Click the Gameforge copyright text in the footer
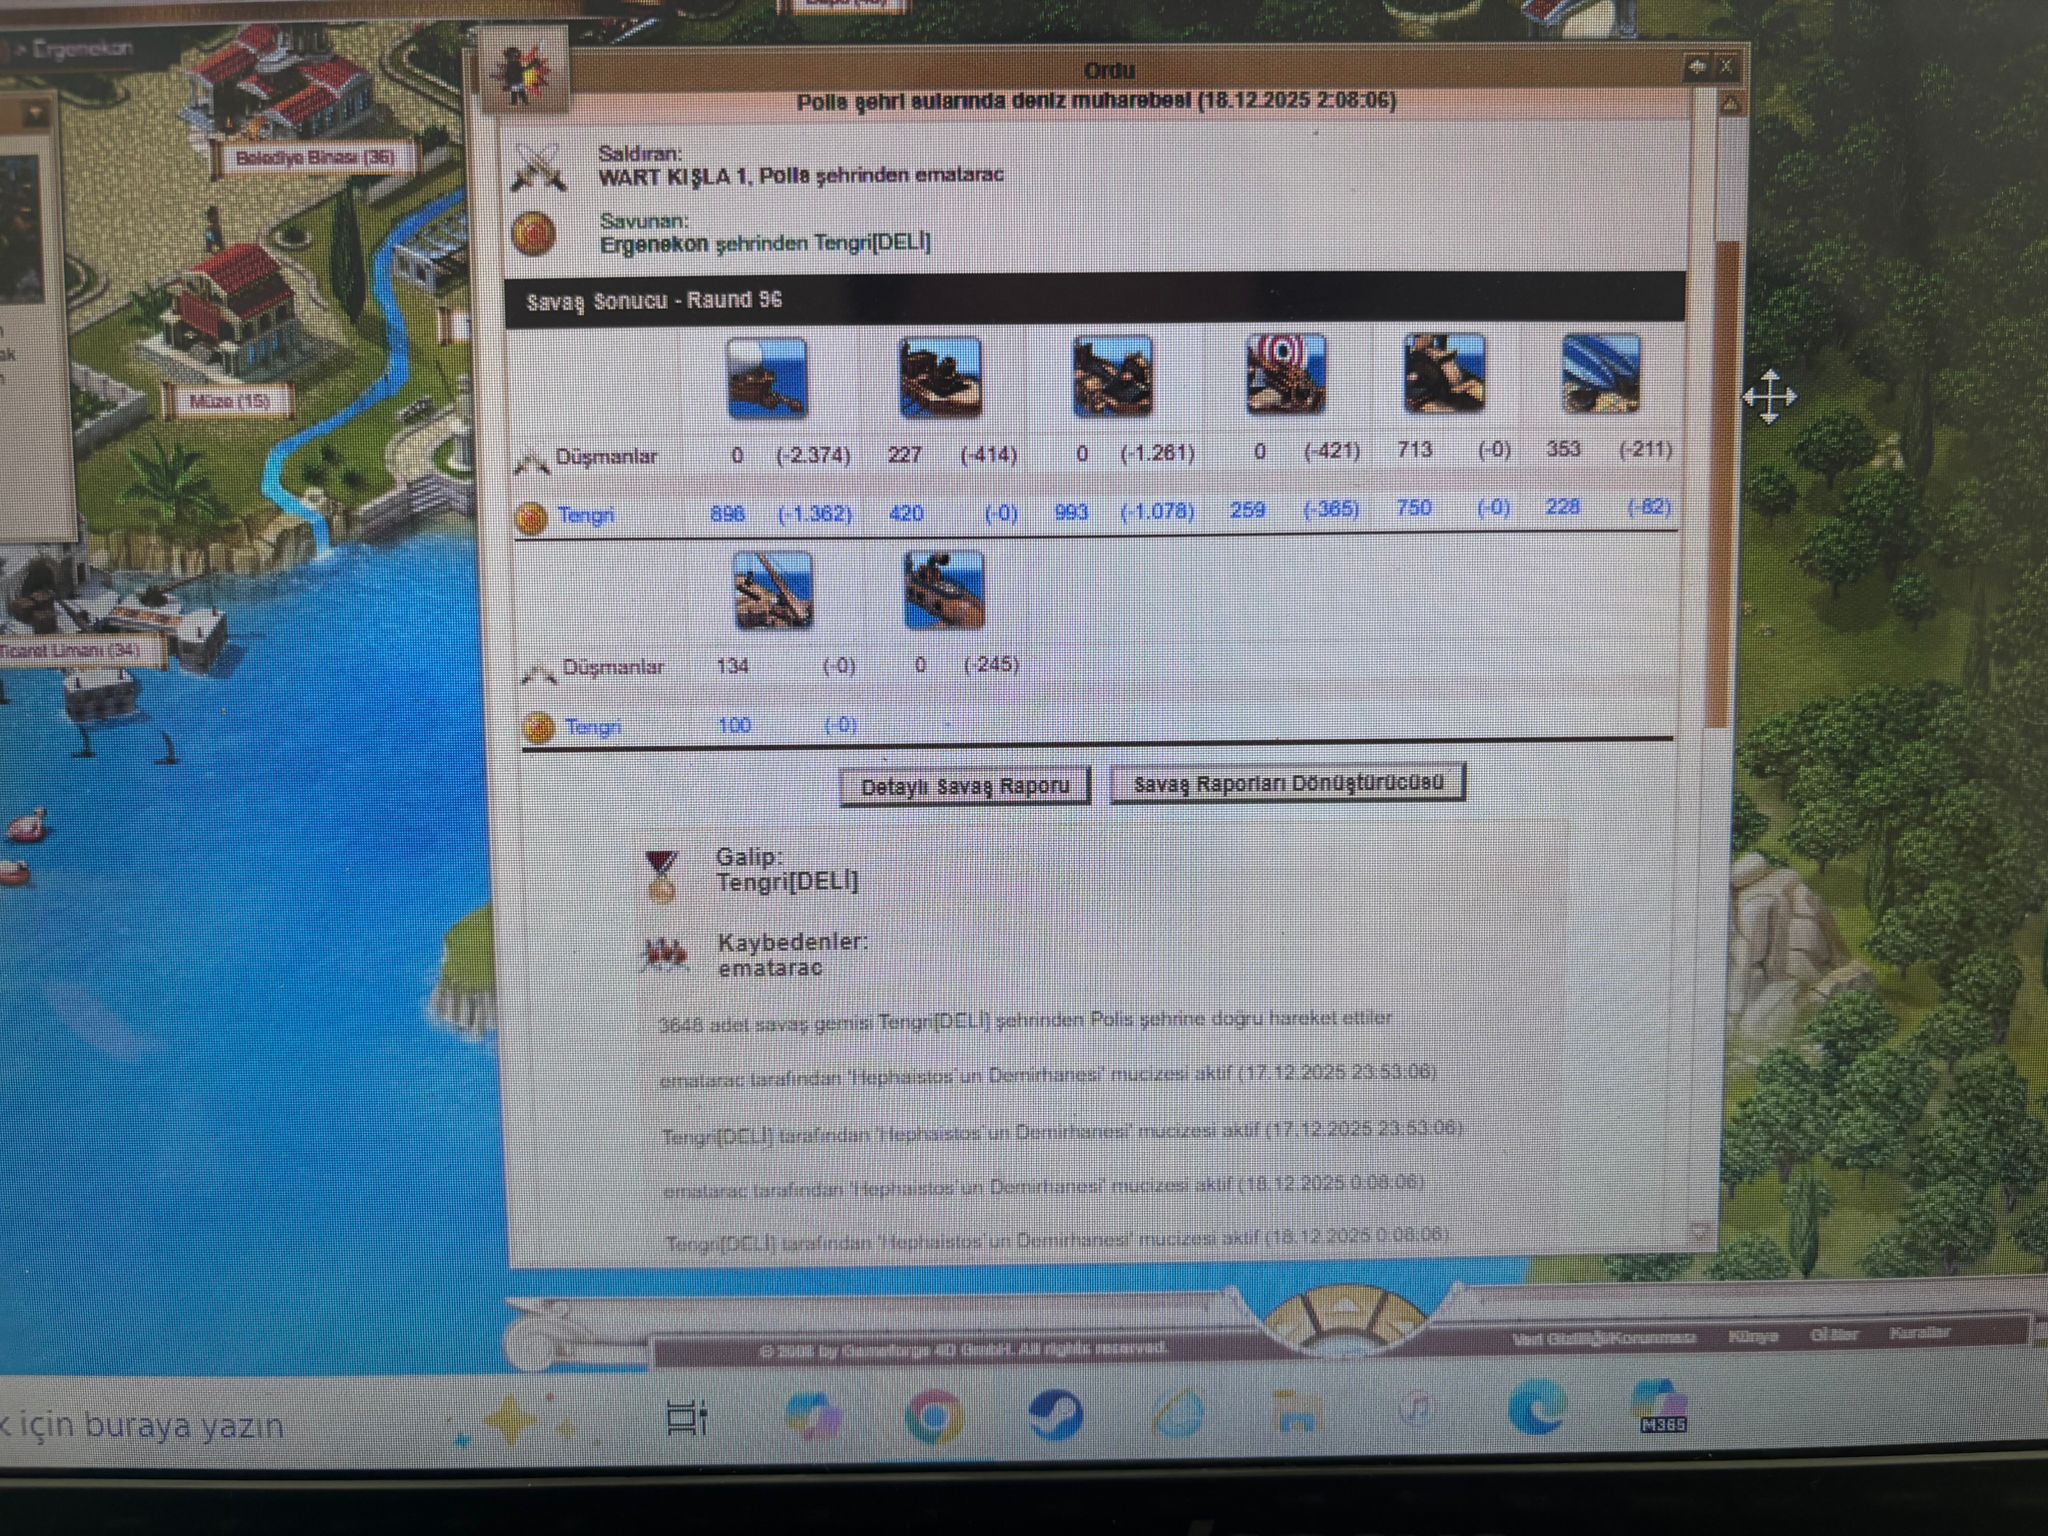This screenshot has width=2048, height=1536. 962,1349
